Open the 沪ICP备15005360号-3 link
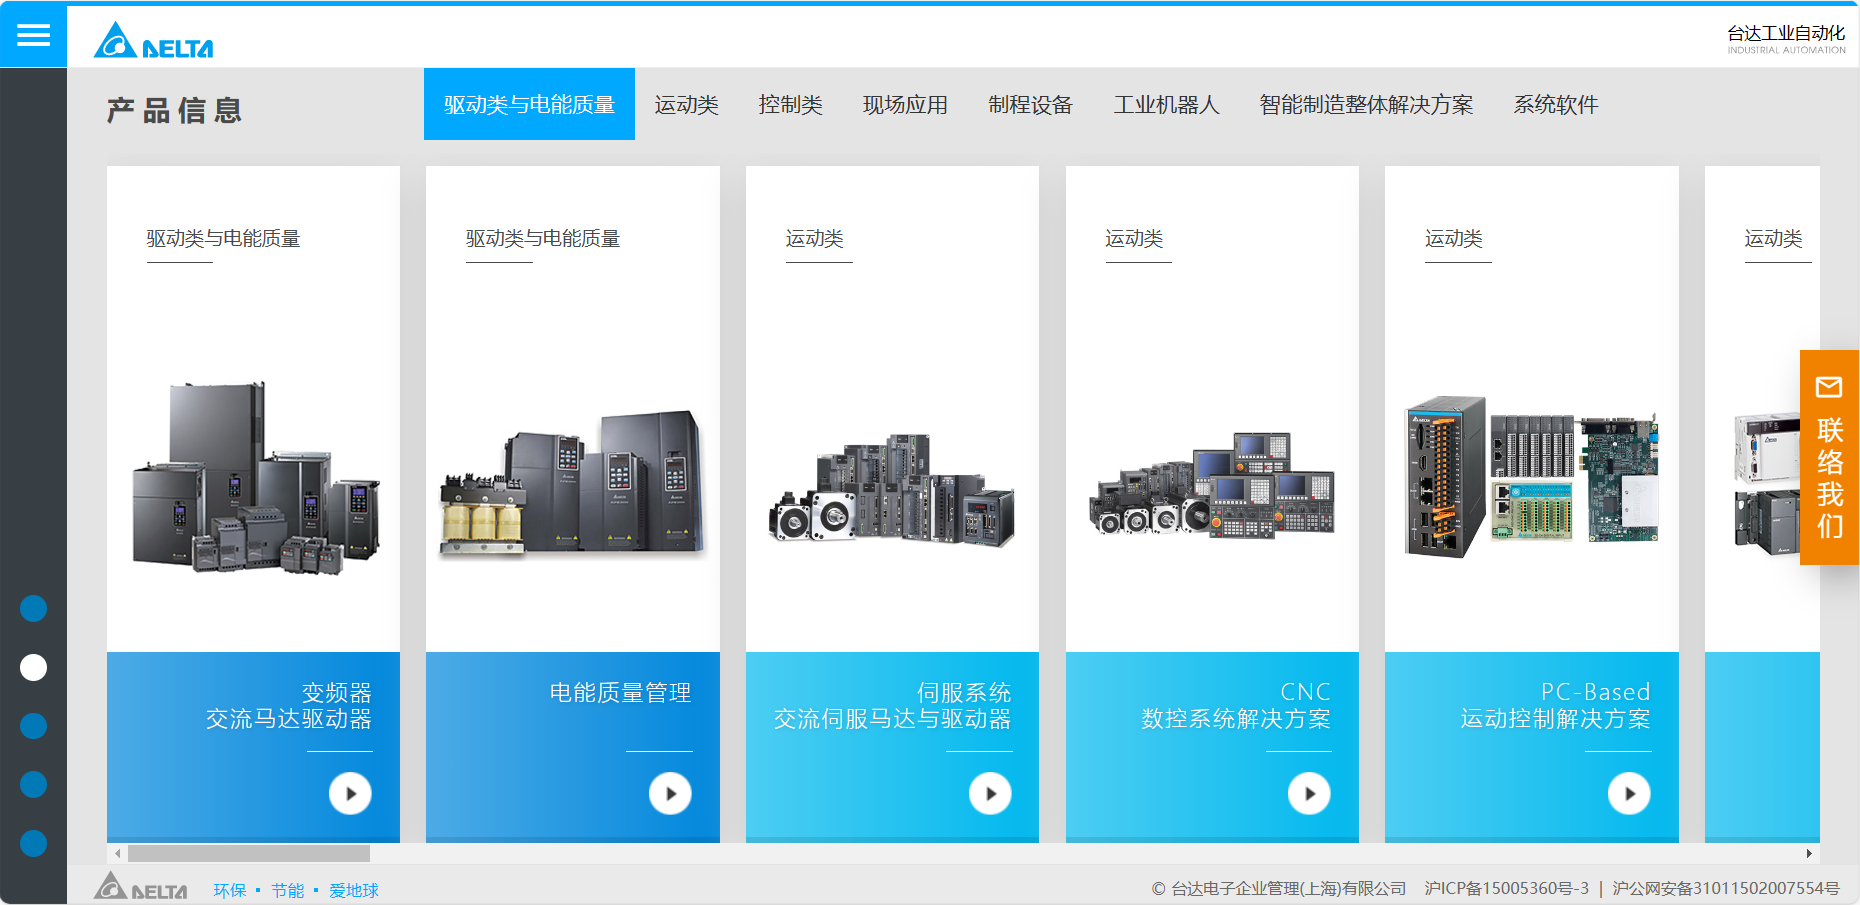The height and width of the screenshot is (905, 1860). coord(1506,888)
